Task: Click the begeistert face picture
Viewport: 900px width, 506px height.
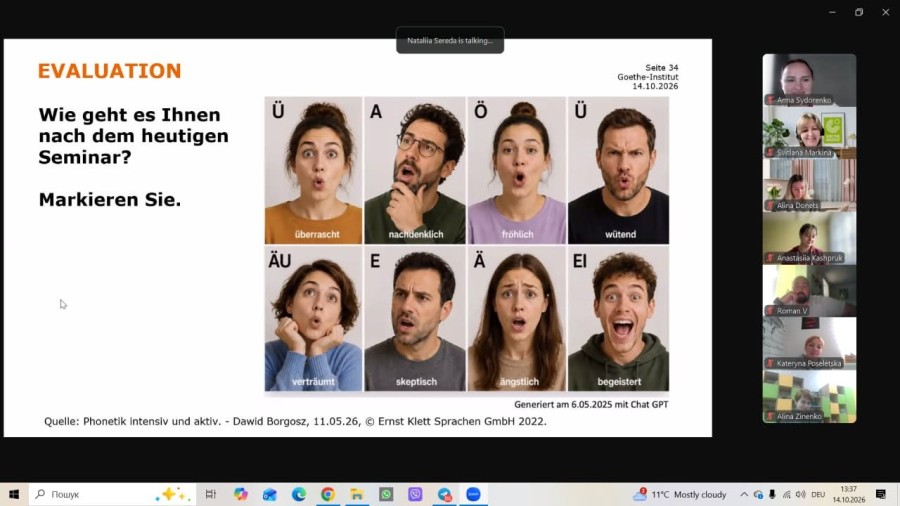Action: pos(619,319)
